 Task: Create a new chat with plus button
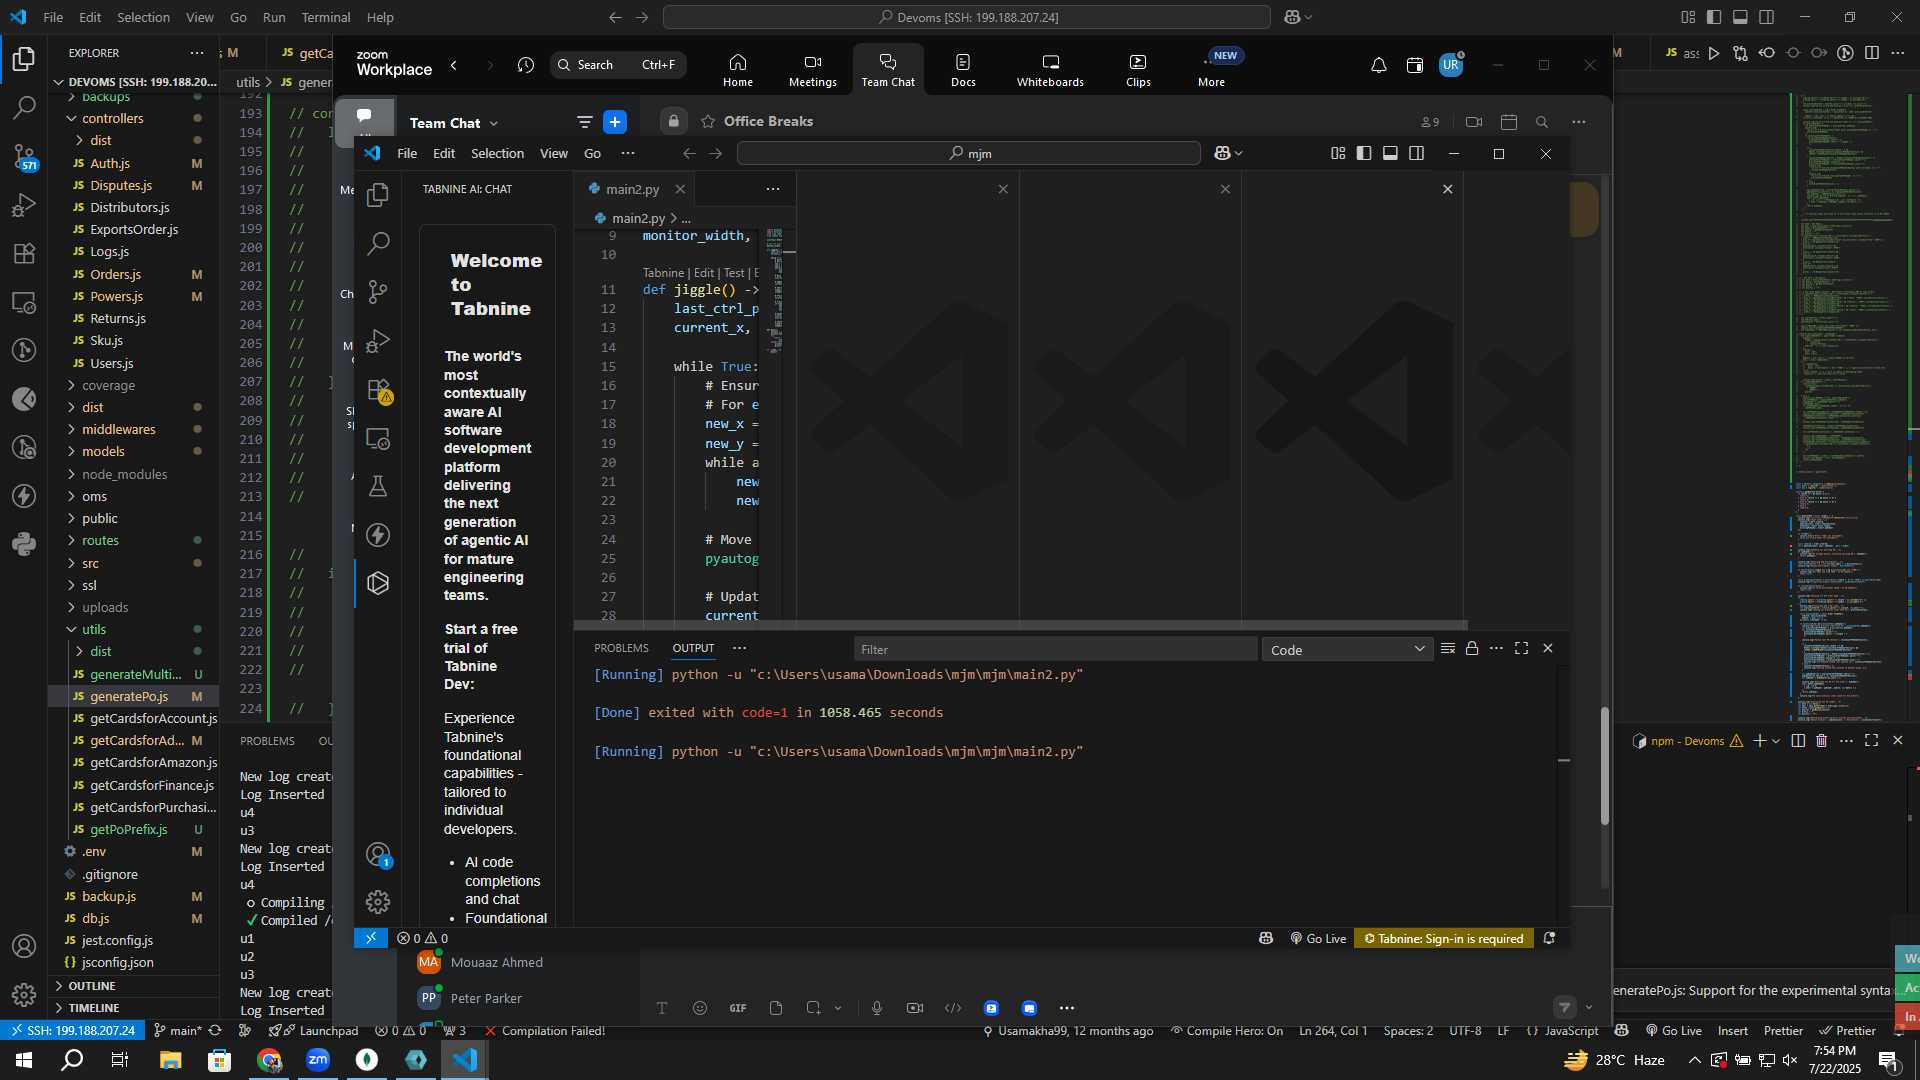(615, 122)
